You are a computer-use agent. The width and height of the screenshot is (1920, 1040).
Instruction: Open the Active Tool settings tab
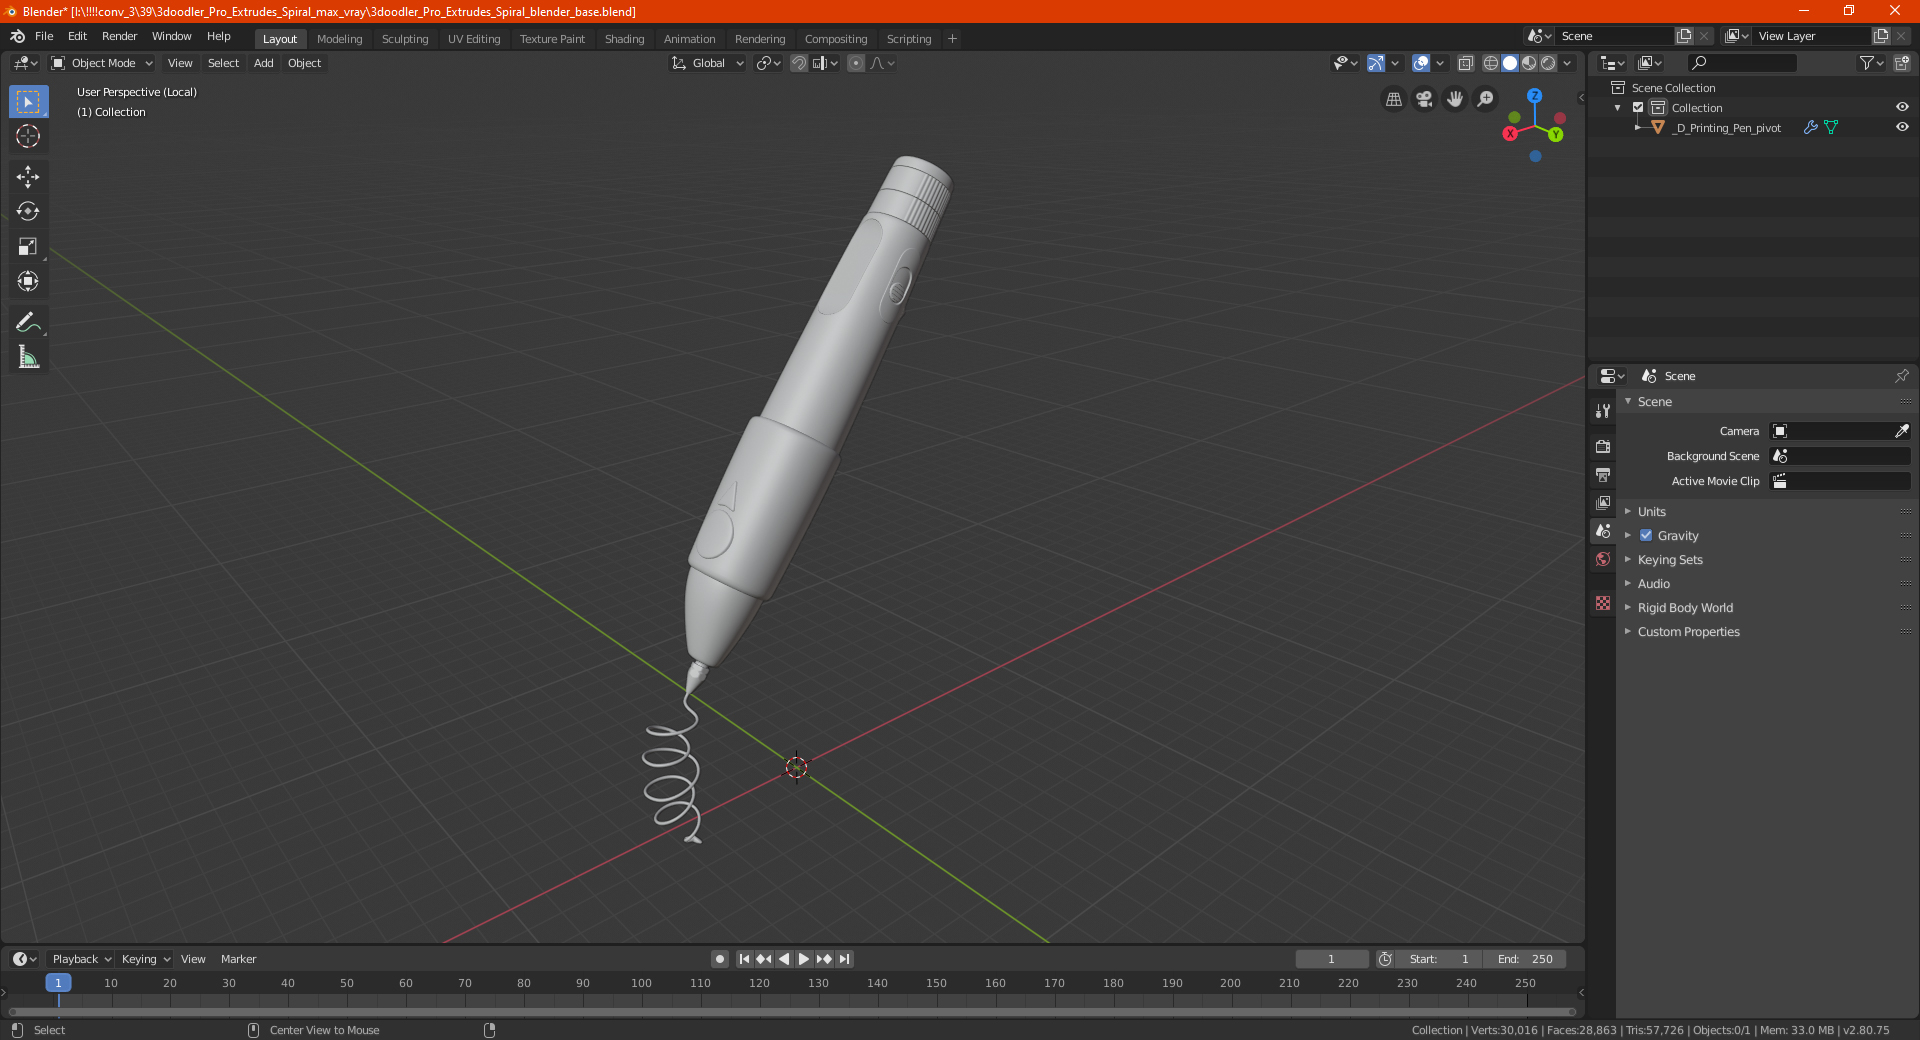[1603, 410]
